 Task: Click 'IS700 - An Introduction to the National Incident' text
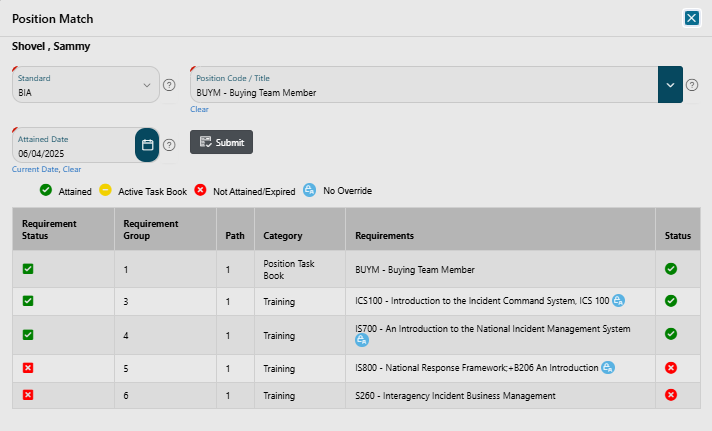493,329
